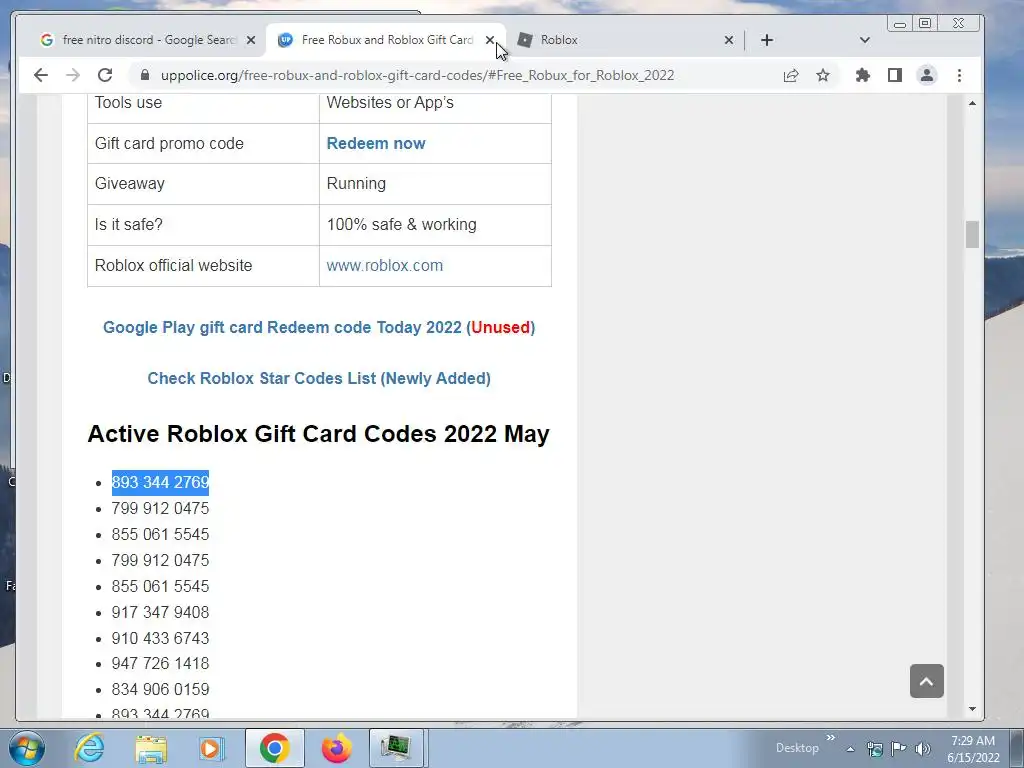1024x768 pixels.
Task: Open a new tab with the plus button
Action: tap(767, 40)
